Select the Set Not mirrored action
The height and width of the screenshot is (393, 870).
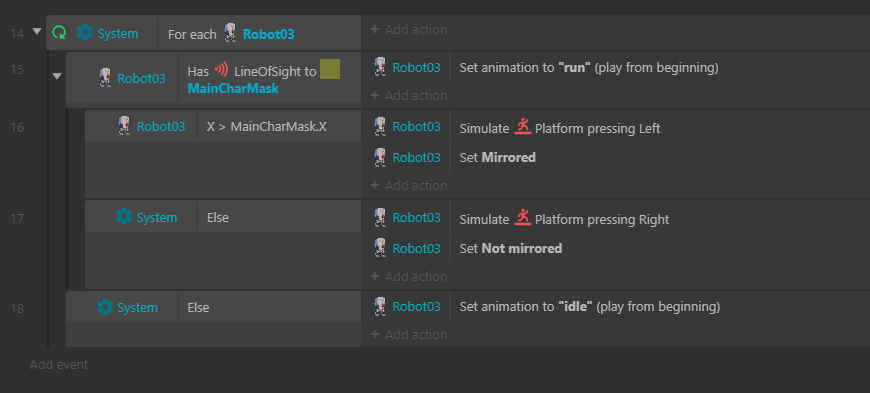510,248
